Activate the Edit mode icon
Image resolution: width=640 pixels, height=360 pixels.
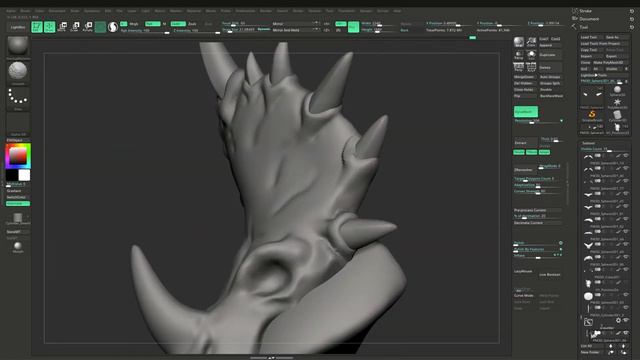(37, 27)
